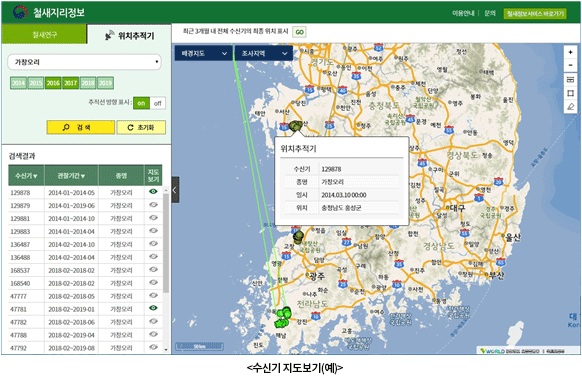Open 이용안내 in header

point(463,13)
